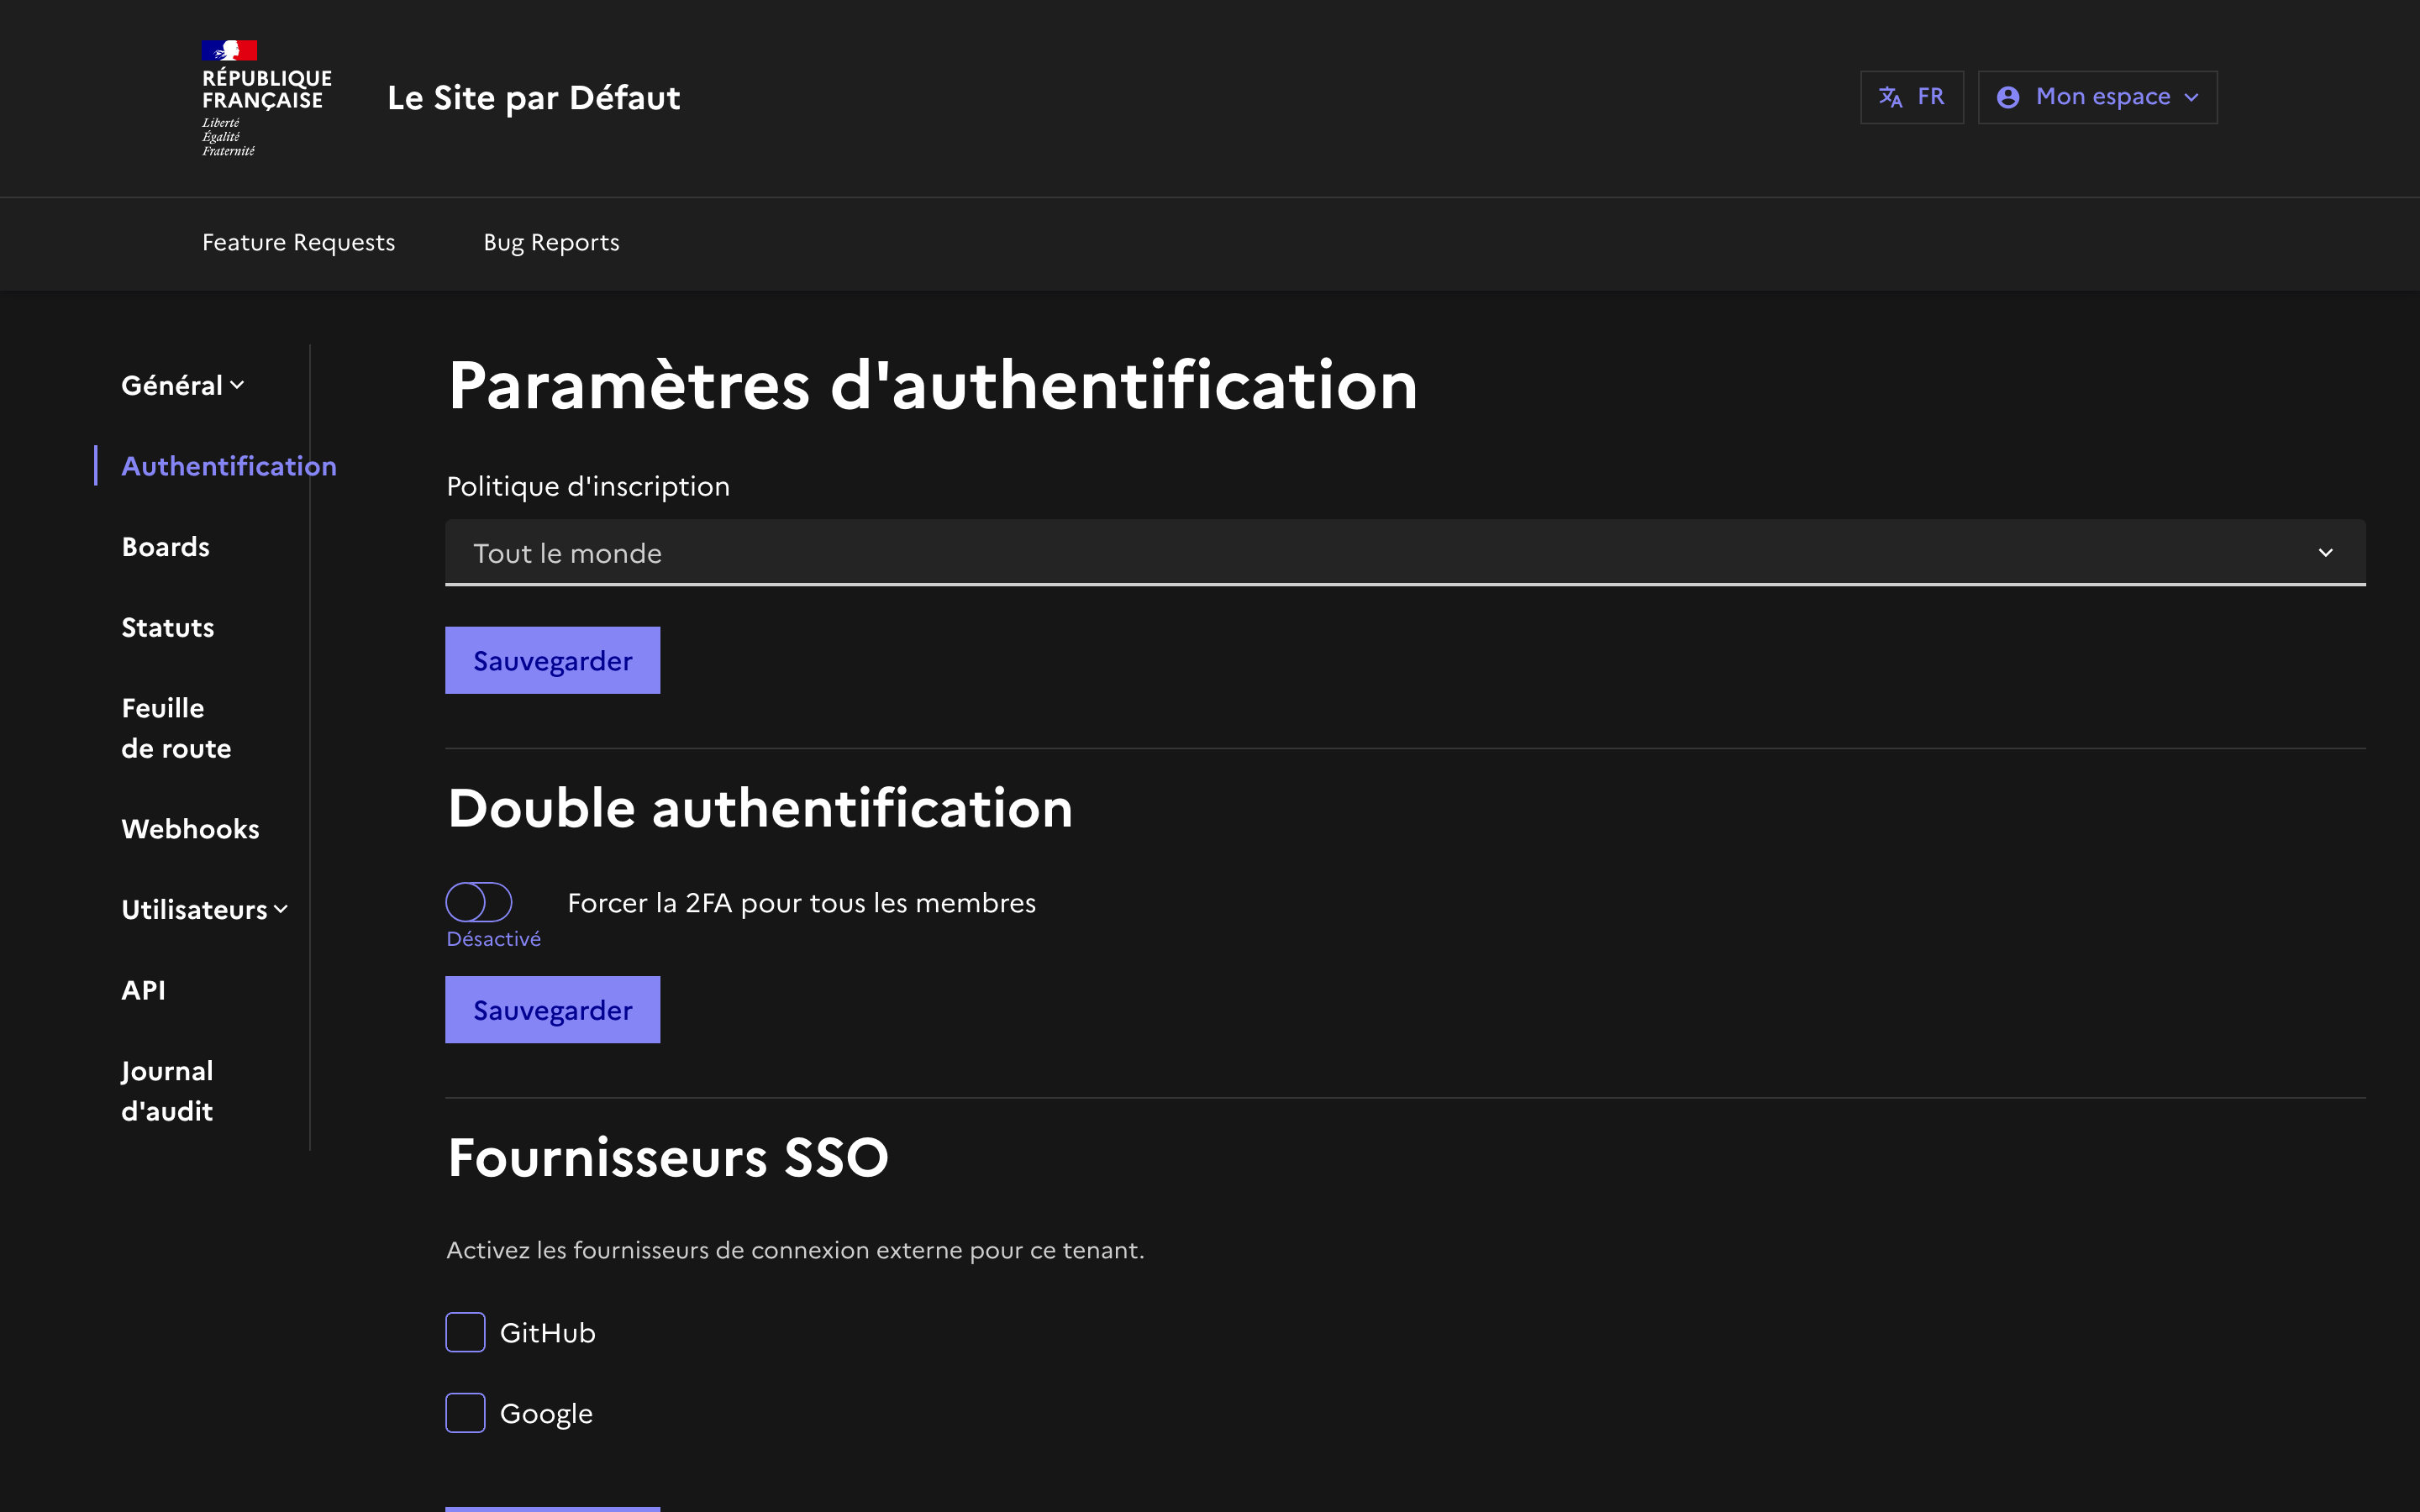Open the Journal d'audit page

[x=167, y=1090]
